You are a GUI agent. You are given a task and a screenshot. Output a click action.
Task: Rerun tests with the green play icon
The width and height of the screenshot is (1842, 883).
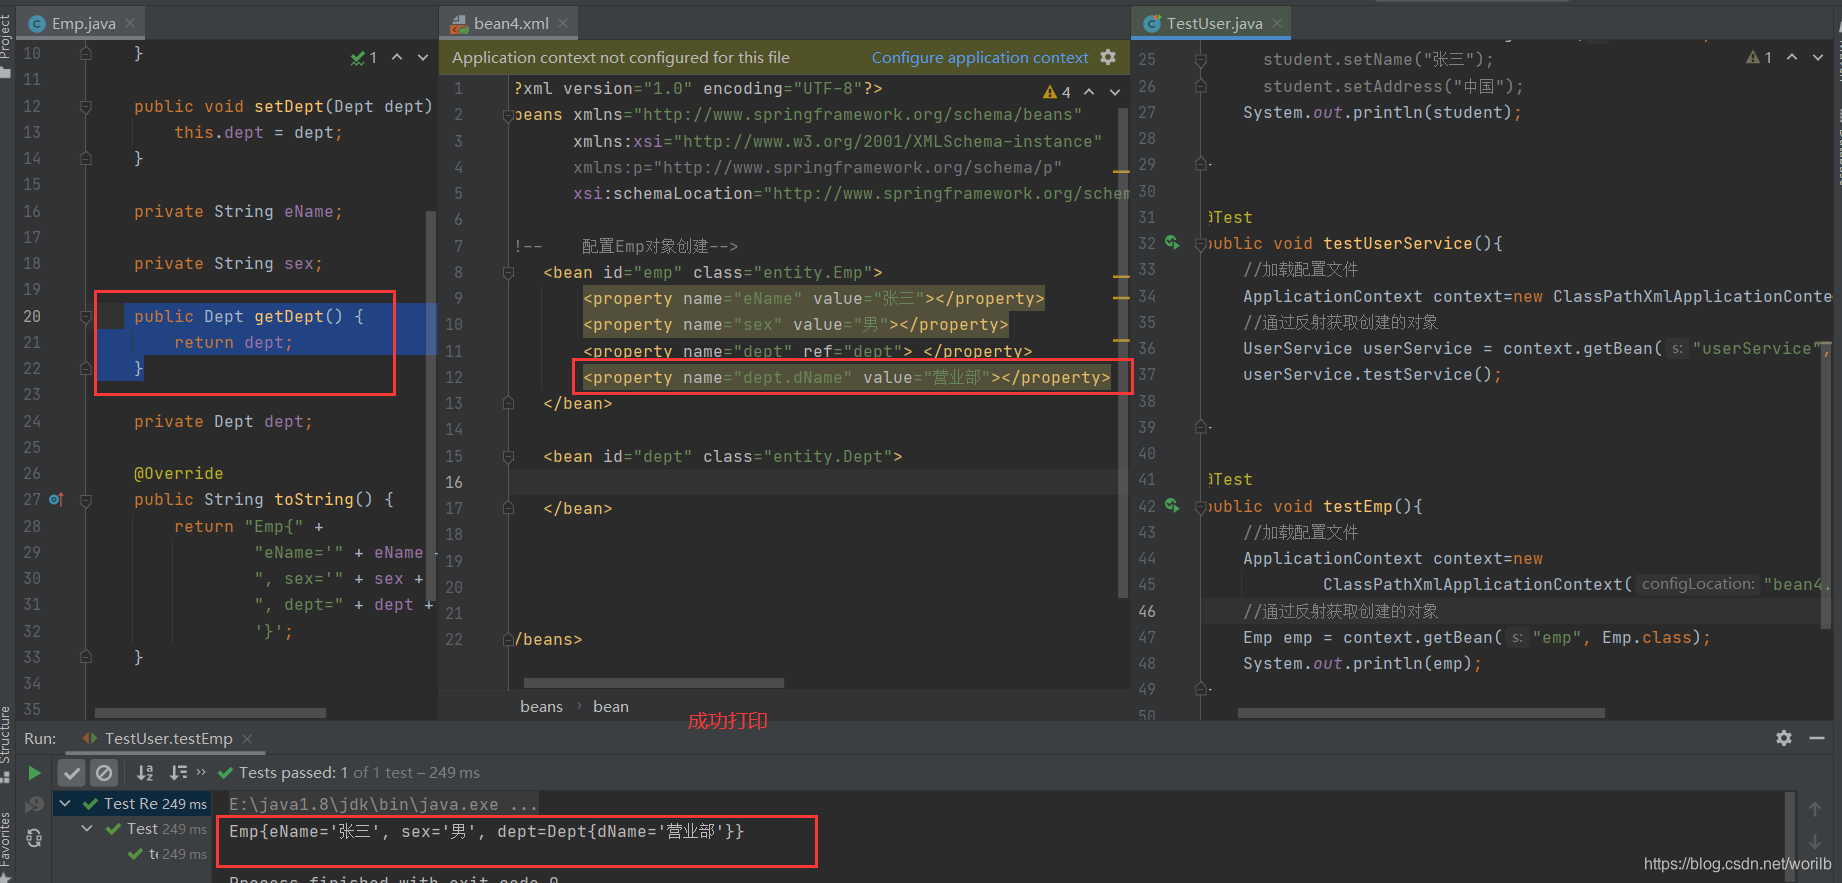pos(34,773)
